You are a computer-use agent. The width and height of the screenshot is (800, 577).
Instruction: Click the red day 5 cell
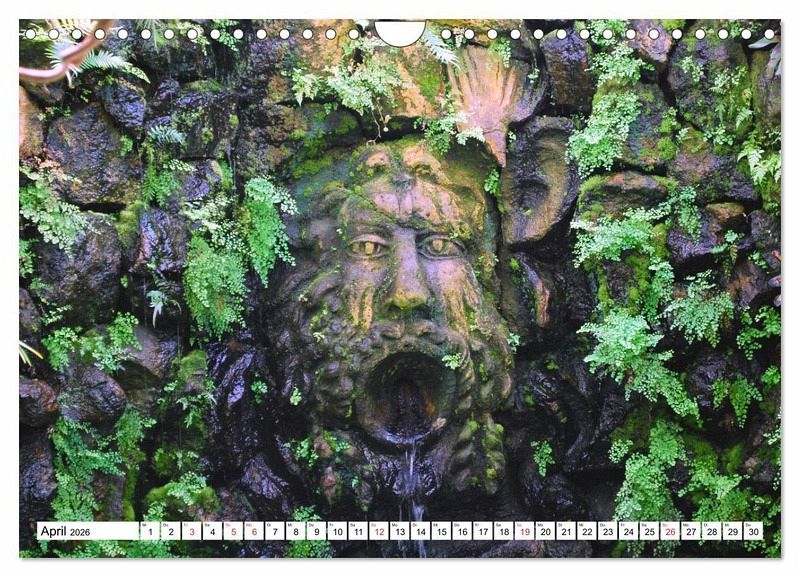tap(233, 531)
